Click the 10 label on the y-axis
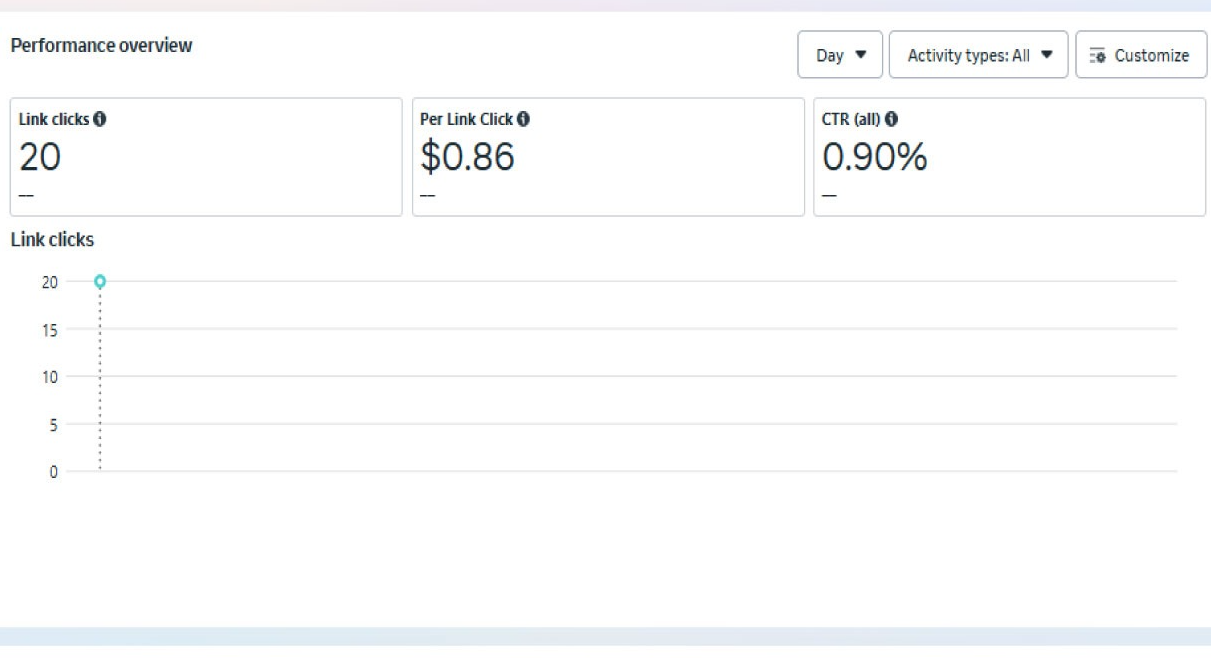This screenshot has width=1211, height=658. tap(50, 377)
